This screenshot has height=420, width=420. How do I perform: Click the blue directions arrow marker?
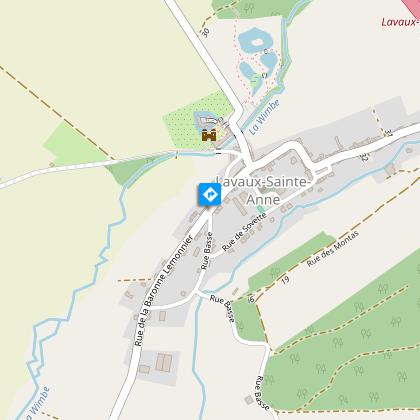210,194
